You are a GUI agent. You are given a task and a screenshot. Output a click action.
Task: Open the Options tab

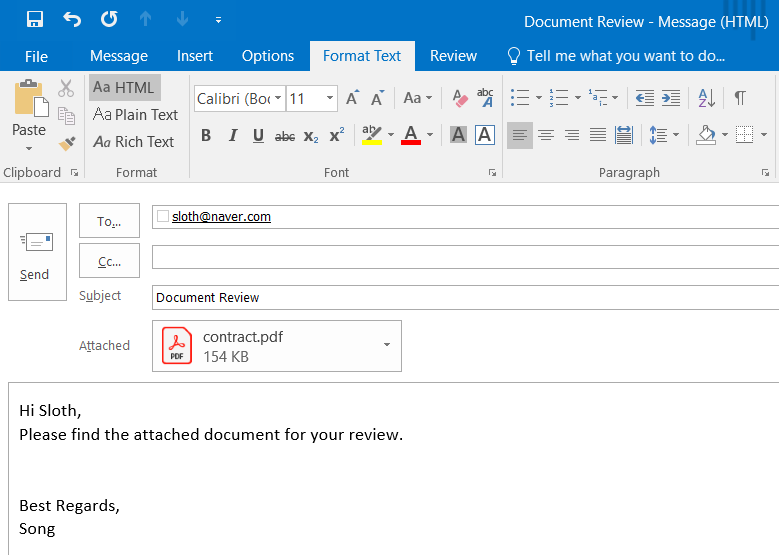click(268, 56)
